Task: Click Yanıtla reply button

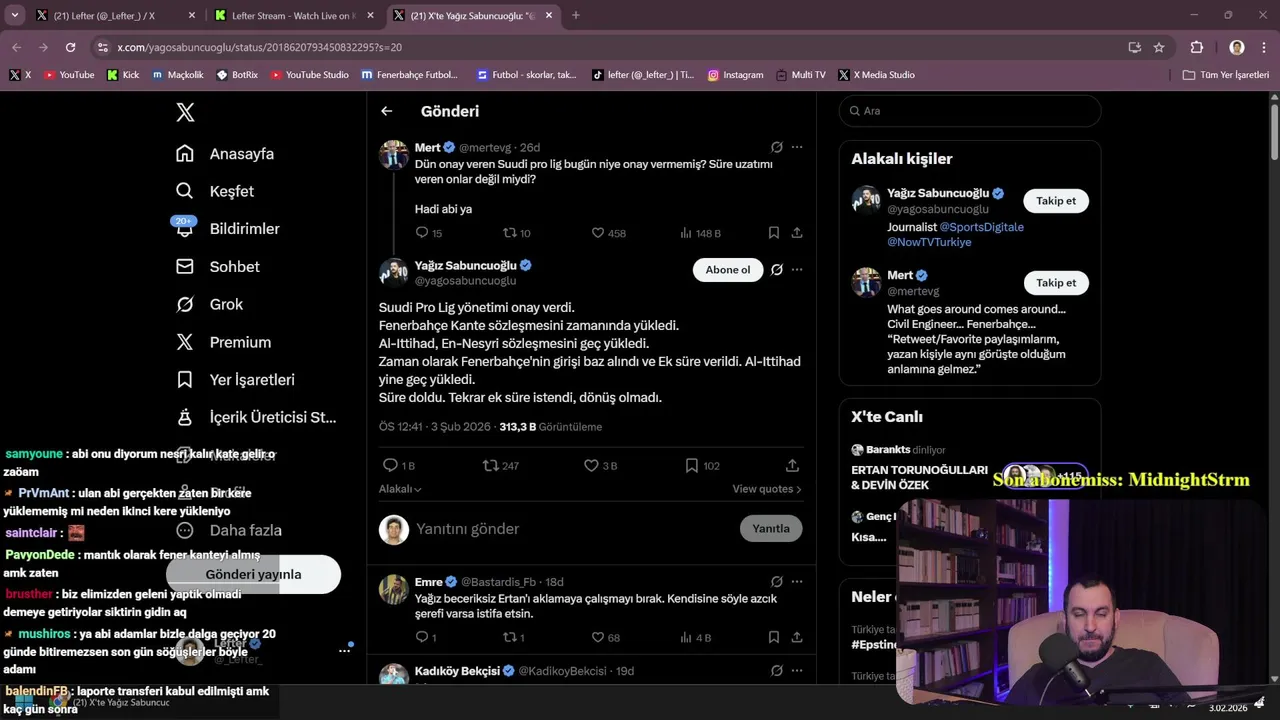Action: pyautogui.click(x=771, y=529)
